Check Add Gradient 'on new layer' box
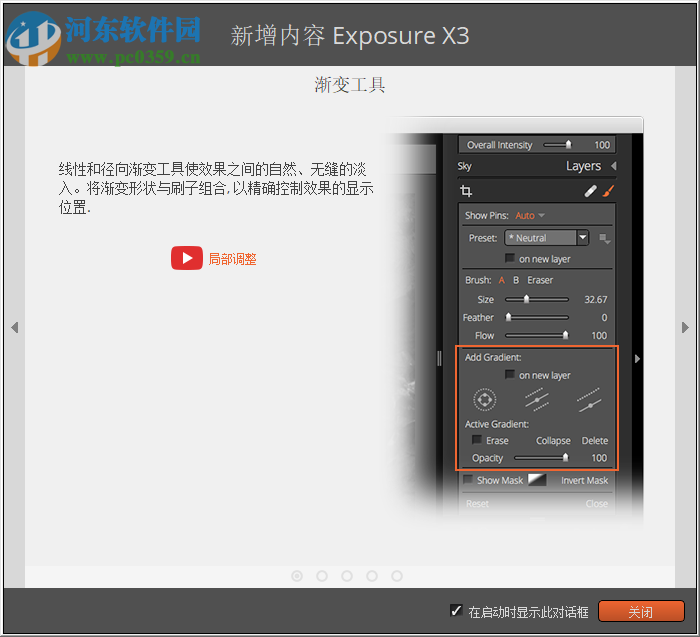 click(509, 375)
